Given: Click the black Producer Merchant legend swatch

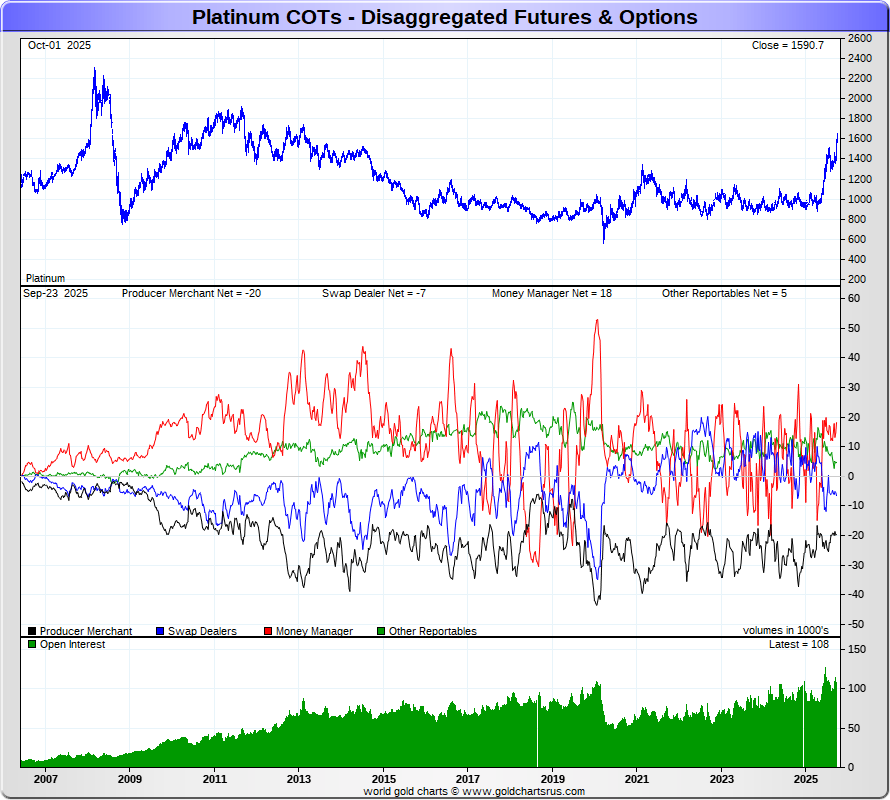Looking at the screenshot, I should point(32,631).
